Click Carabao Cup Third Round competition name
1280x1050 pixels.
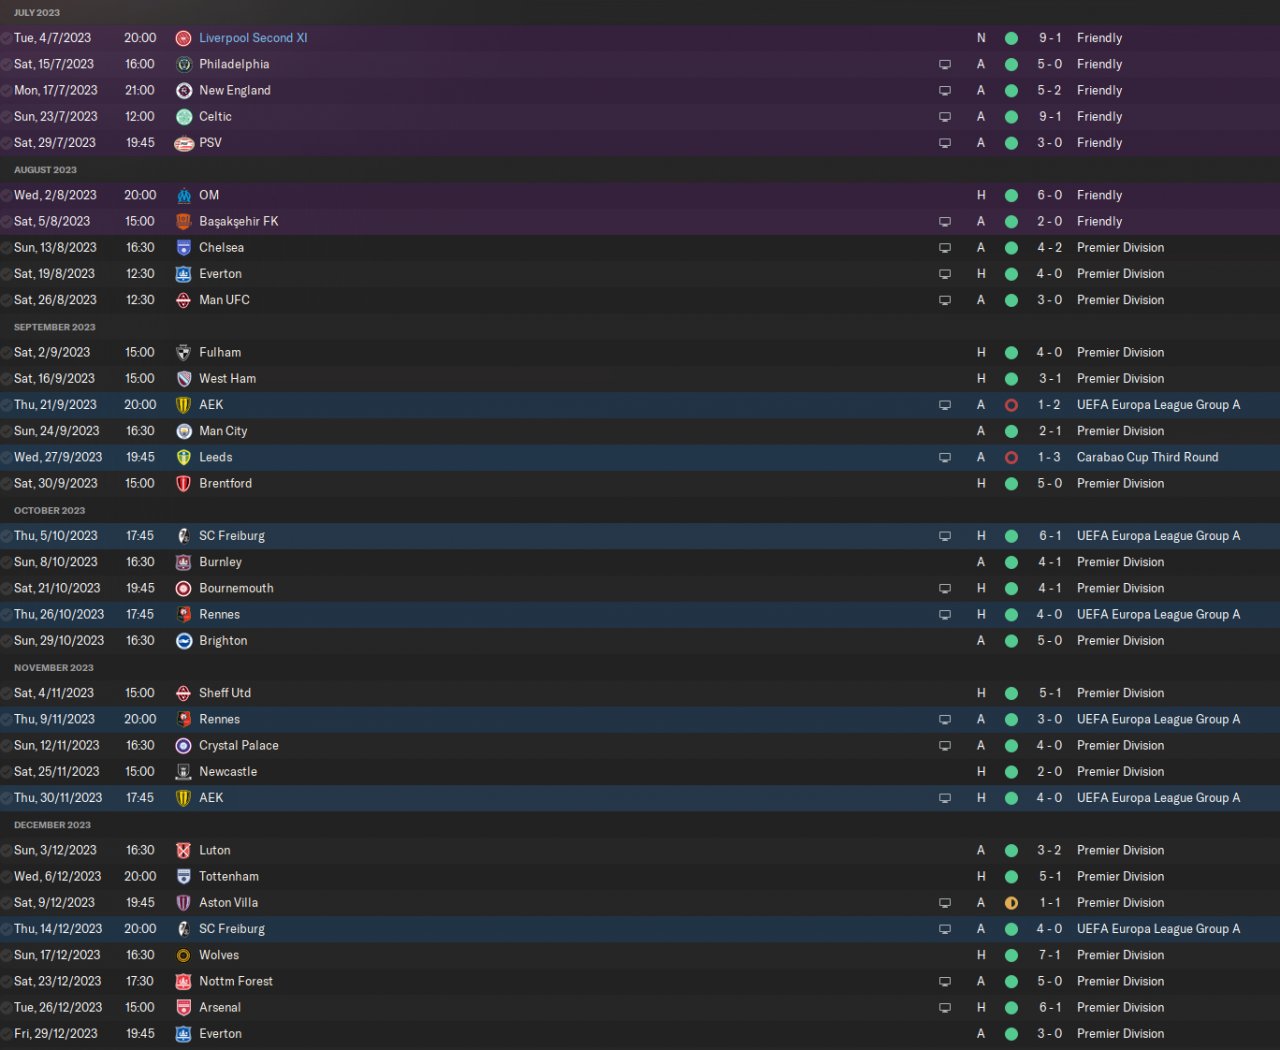1147,458
